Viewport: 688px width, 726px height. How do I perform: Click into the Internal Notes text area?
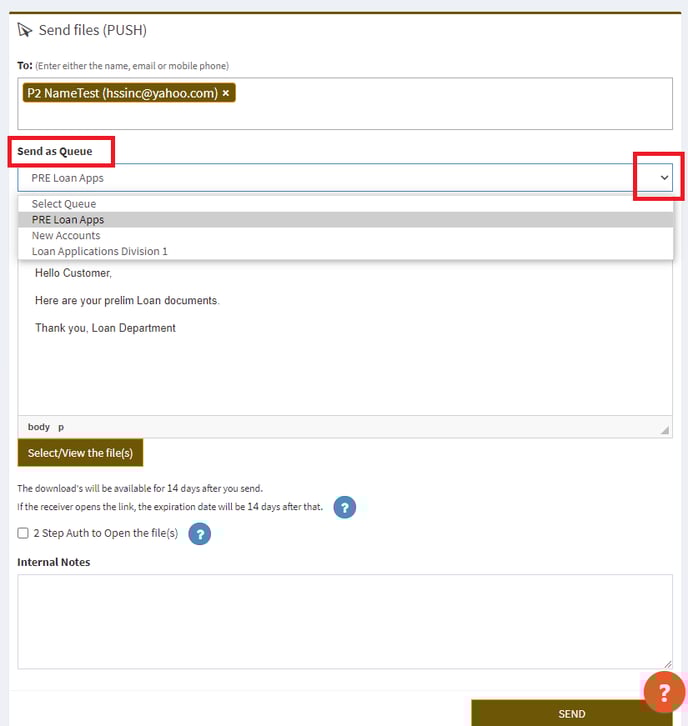(344, 621)
